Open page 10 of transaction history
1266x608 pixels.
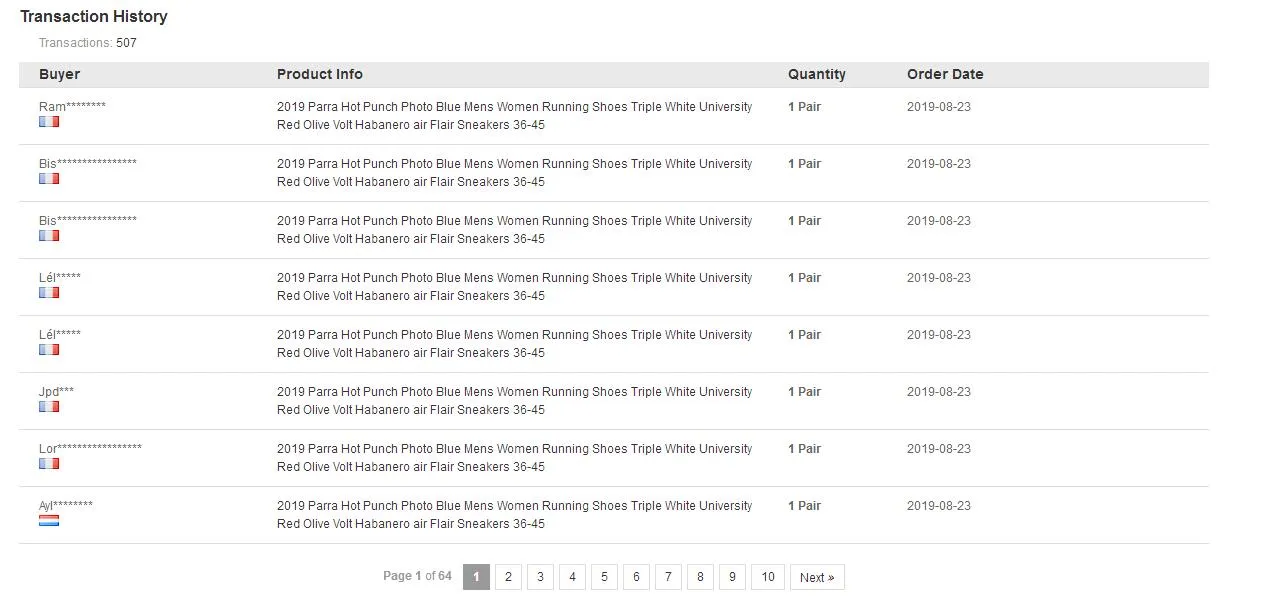coord(768,577)
